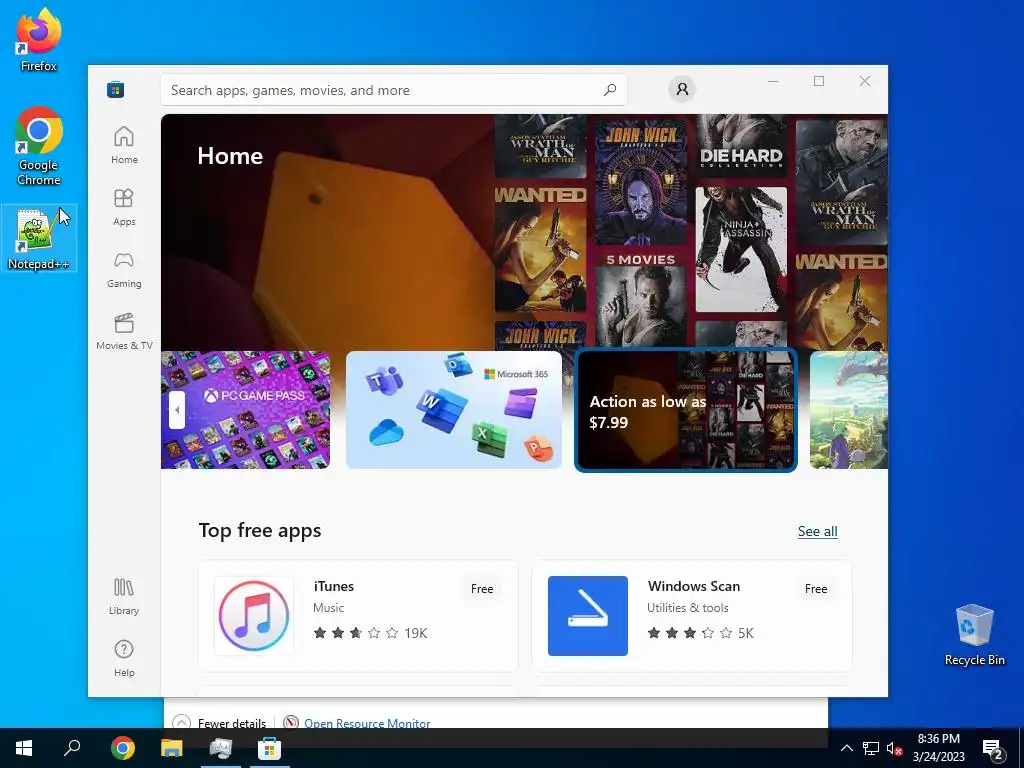
Task: Show hidden system tray icons
Action: (x=846, y=748)
